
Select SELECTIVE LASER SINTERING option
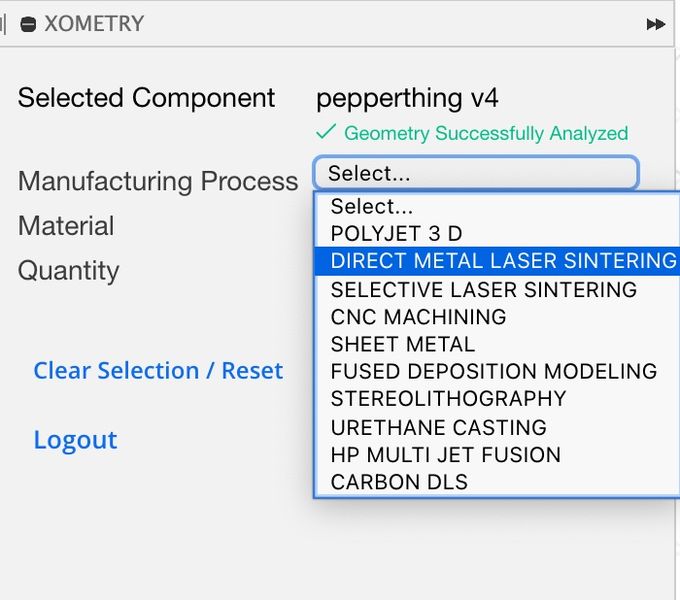click(483, 290)
